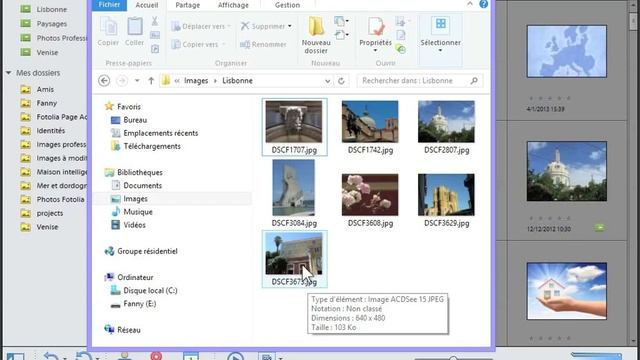Screen dimensions: 640x360
Task: Expand the Sélectionner menu
Action: click(x=440, y=34)
